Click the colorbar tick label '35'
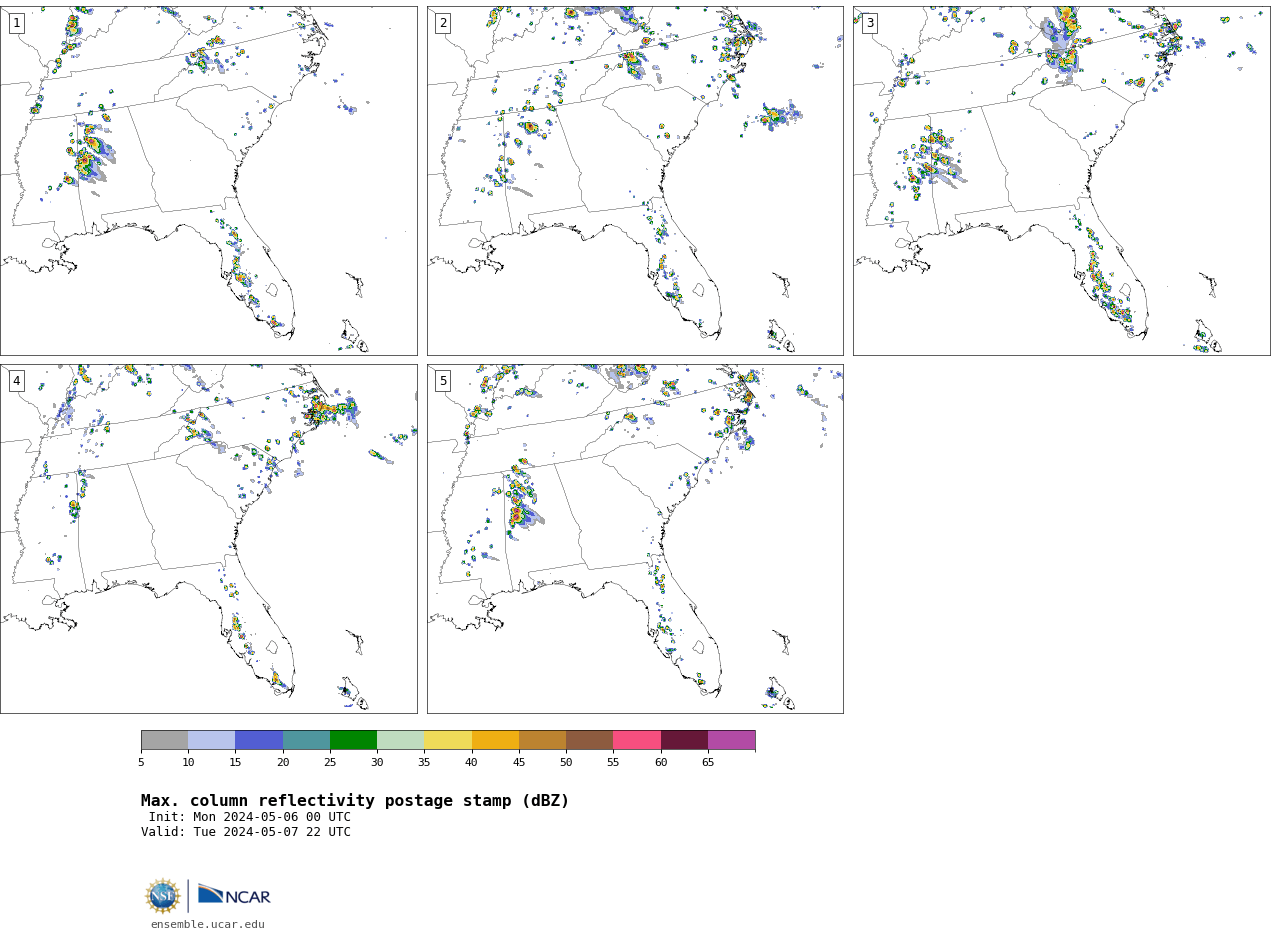The width and height of the screenshot is (1280, 936). point(424,763)
